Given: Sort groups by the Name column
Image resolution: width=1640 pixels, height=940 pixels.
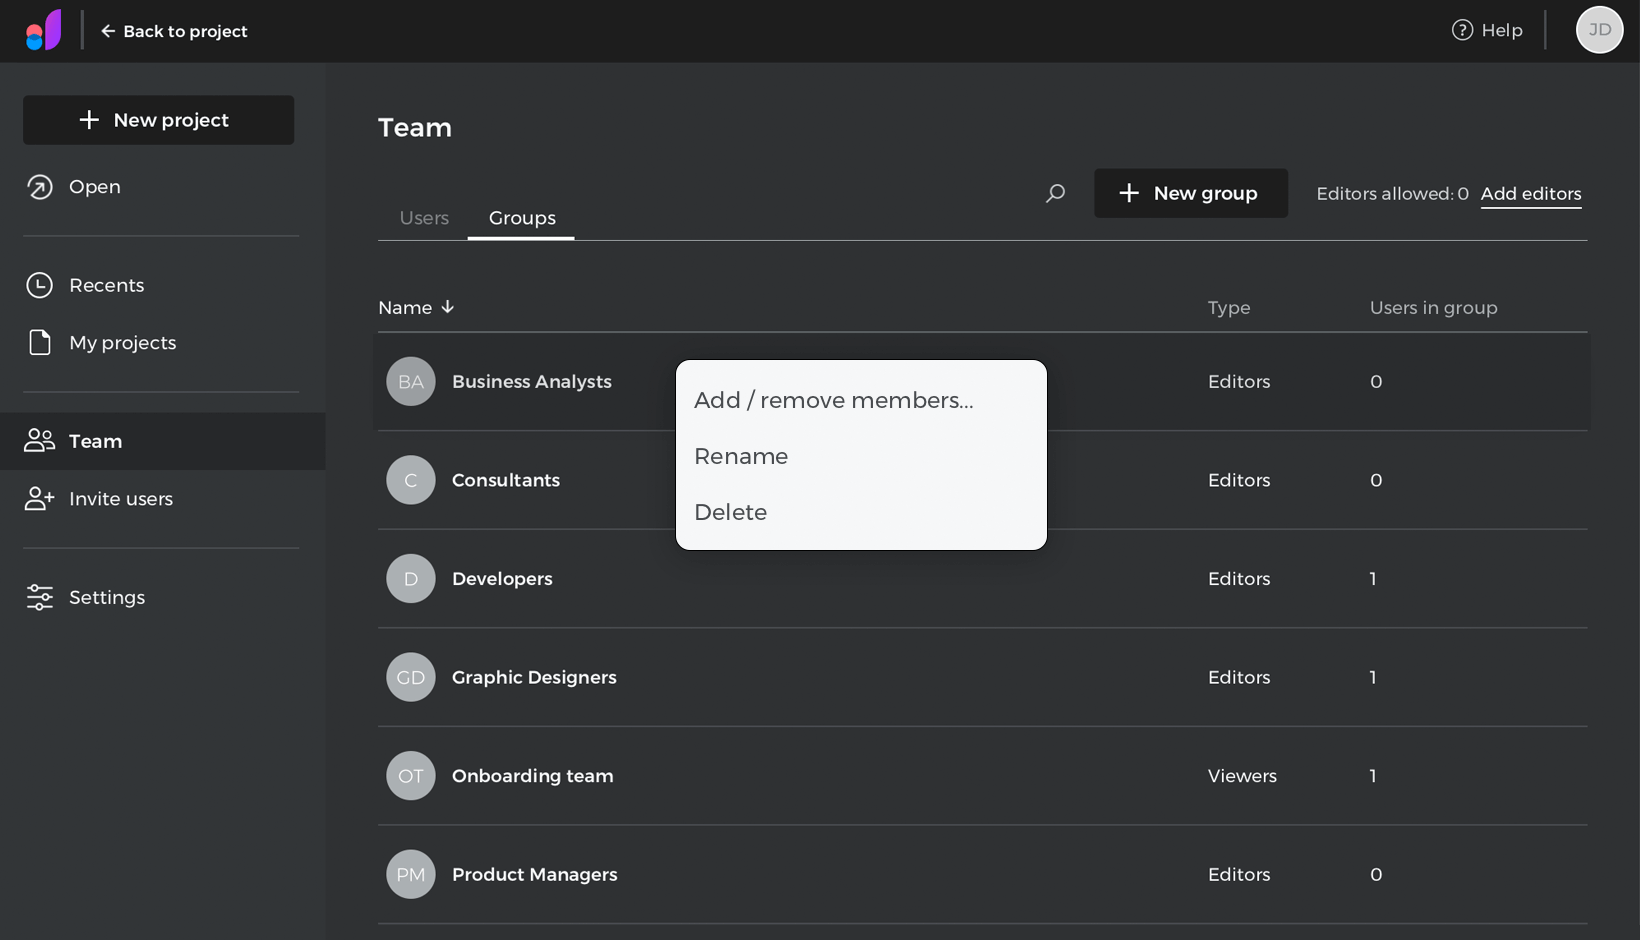Looking at the screenshot, I should click(416, 307).
